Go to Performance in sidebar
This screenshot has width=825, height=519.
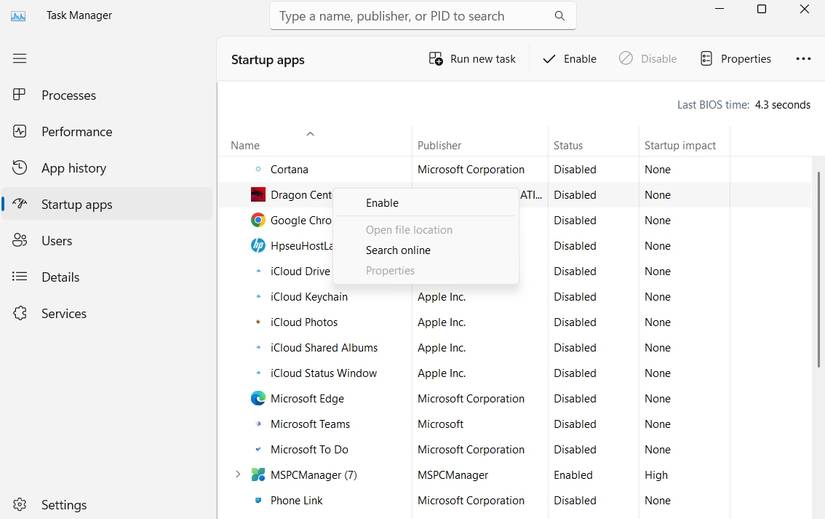pos(76,132)
